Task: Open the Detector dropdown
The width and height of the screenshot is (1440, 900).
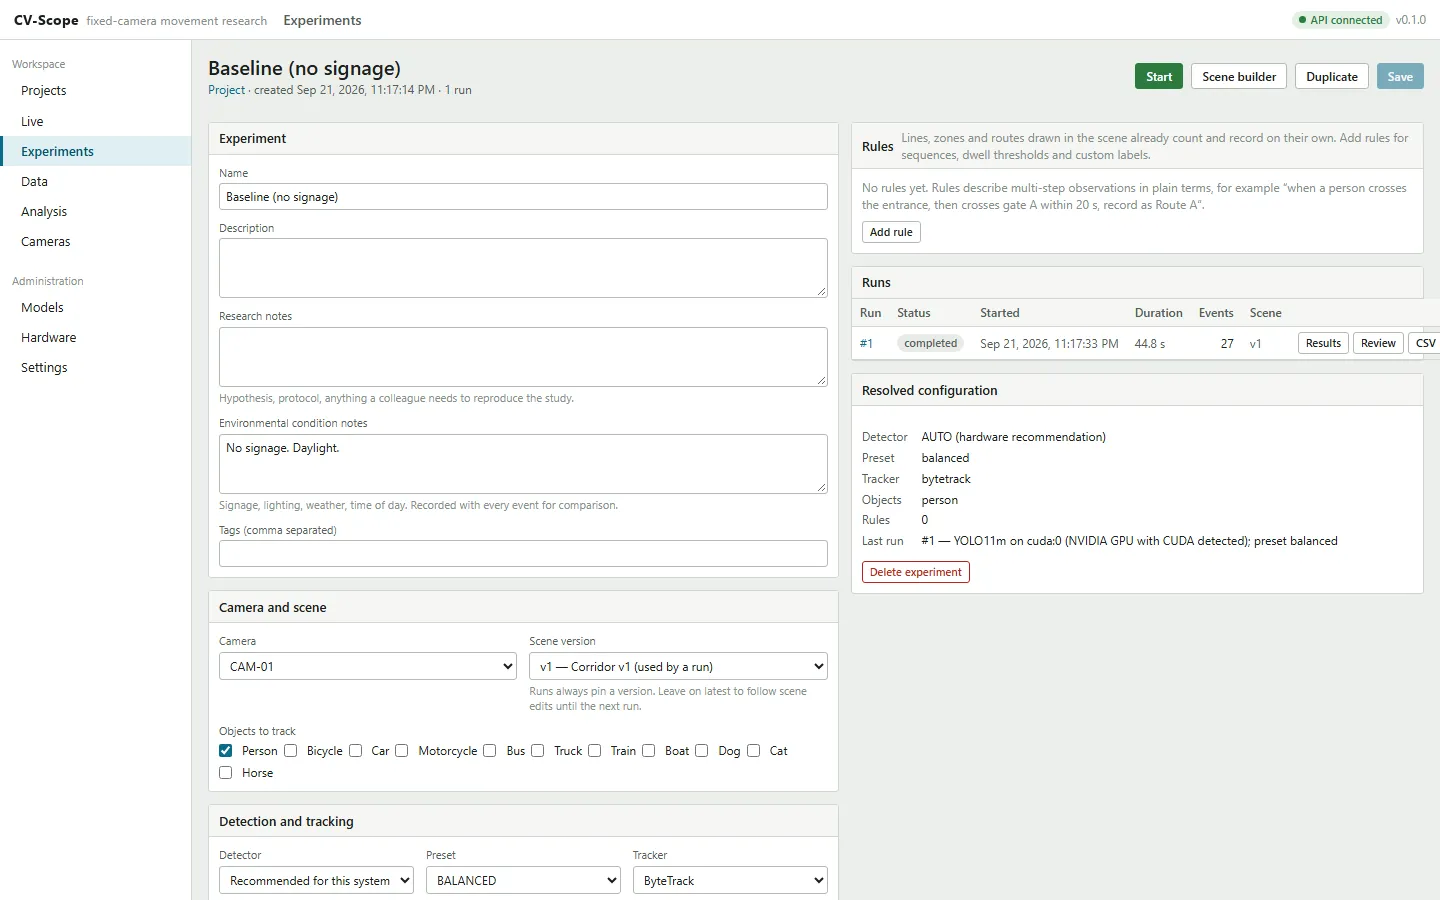Action: [316, 880]
